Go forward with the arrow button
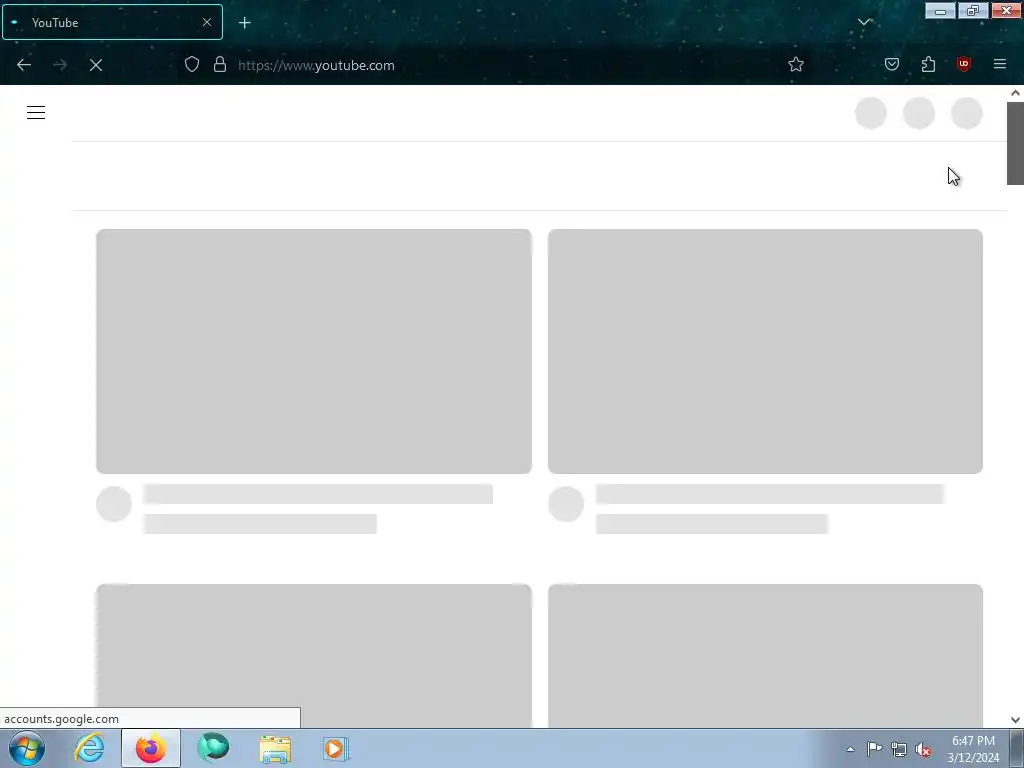Screen dimensions: 1024x768 pos(60,65)
